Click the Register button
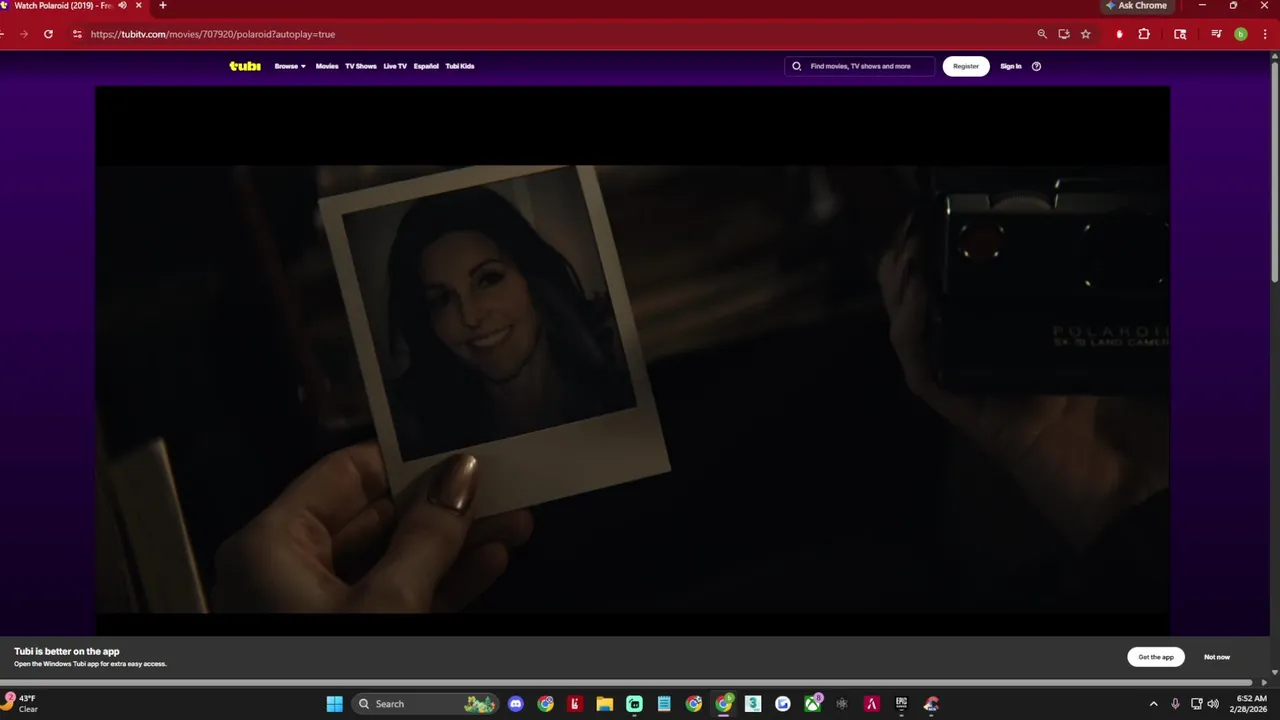 (x=966, y=66)
